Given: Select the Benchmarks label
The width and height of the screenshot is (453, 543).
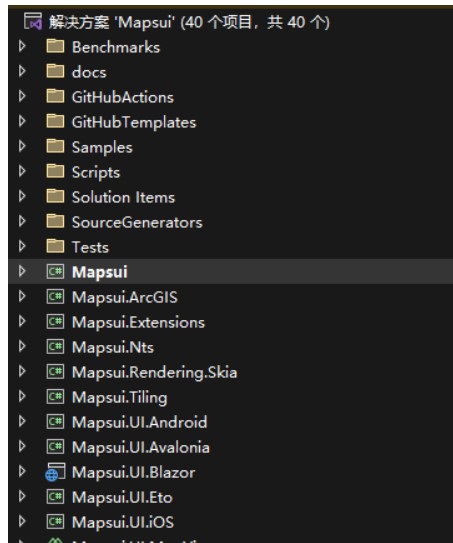Looking at the screenshot, I should click(116, 47).
